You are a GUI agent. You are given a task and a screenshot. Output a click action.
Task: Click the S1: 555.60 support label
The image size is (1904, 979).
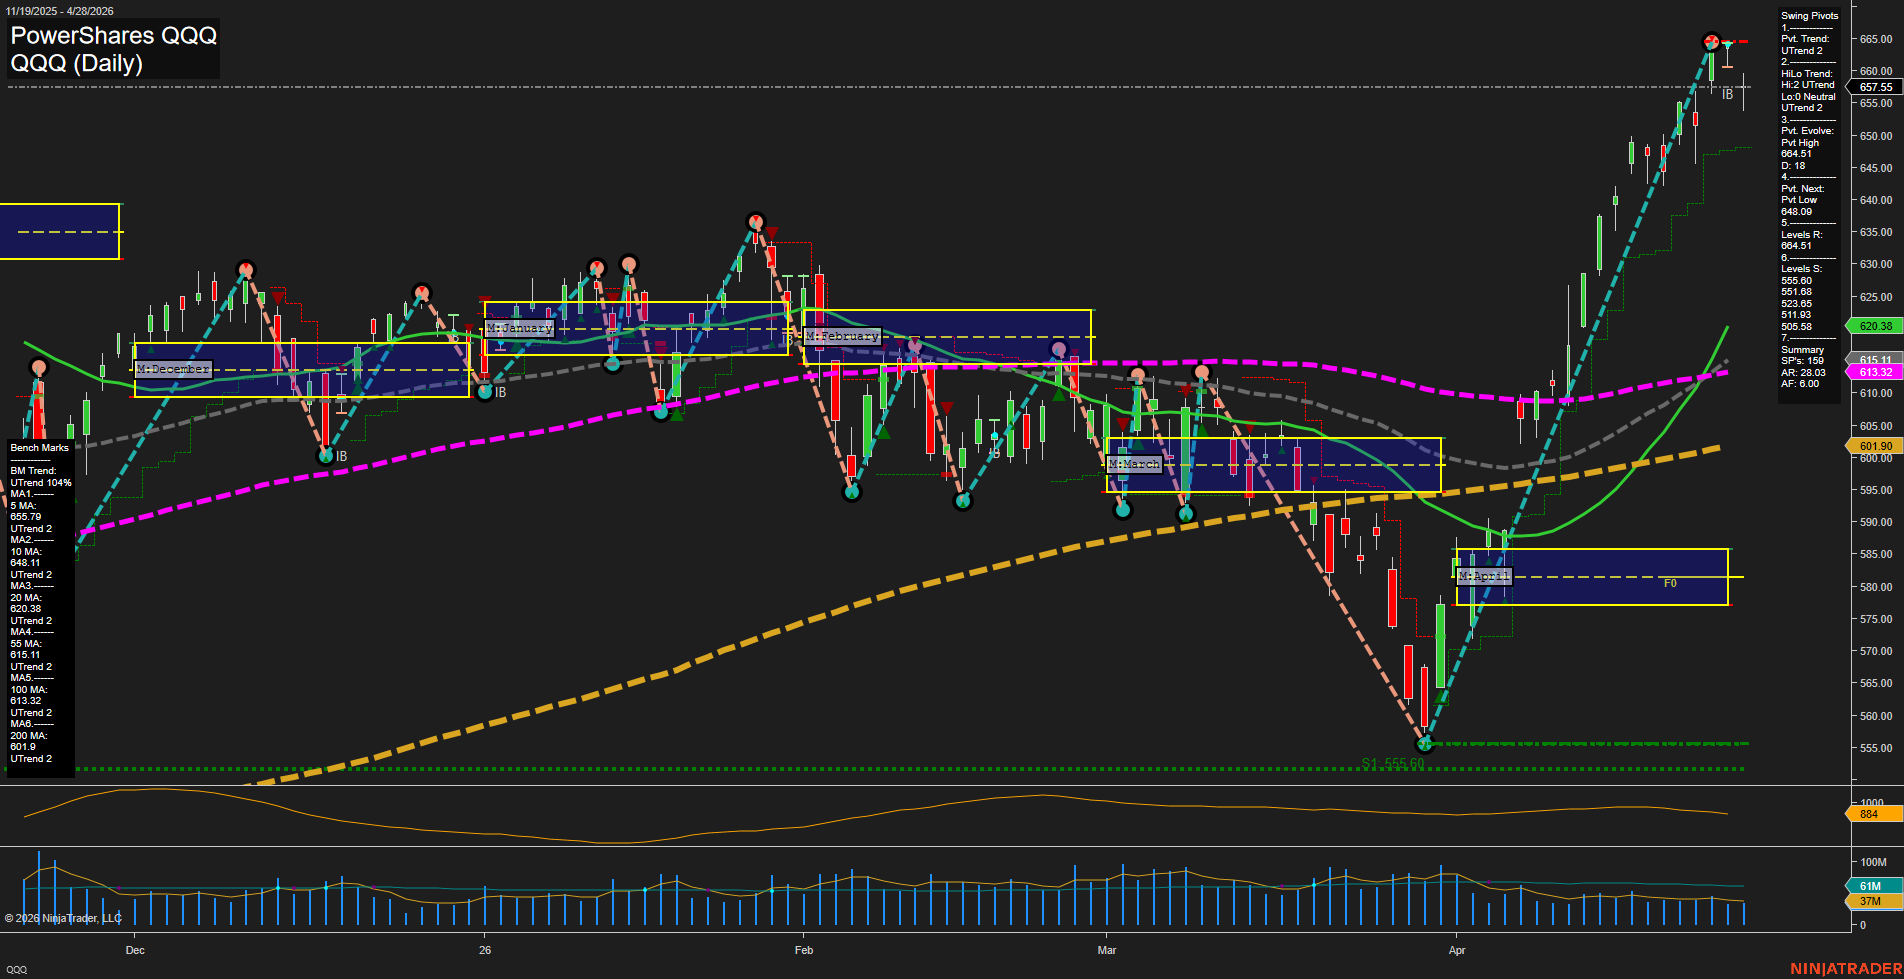click(1392, 762)
